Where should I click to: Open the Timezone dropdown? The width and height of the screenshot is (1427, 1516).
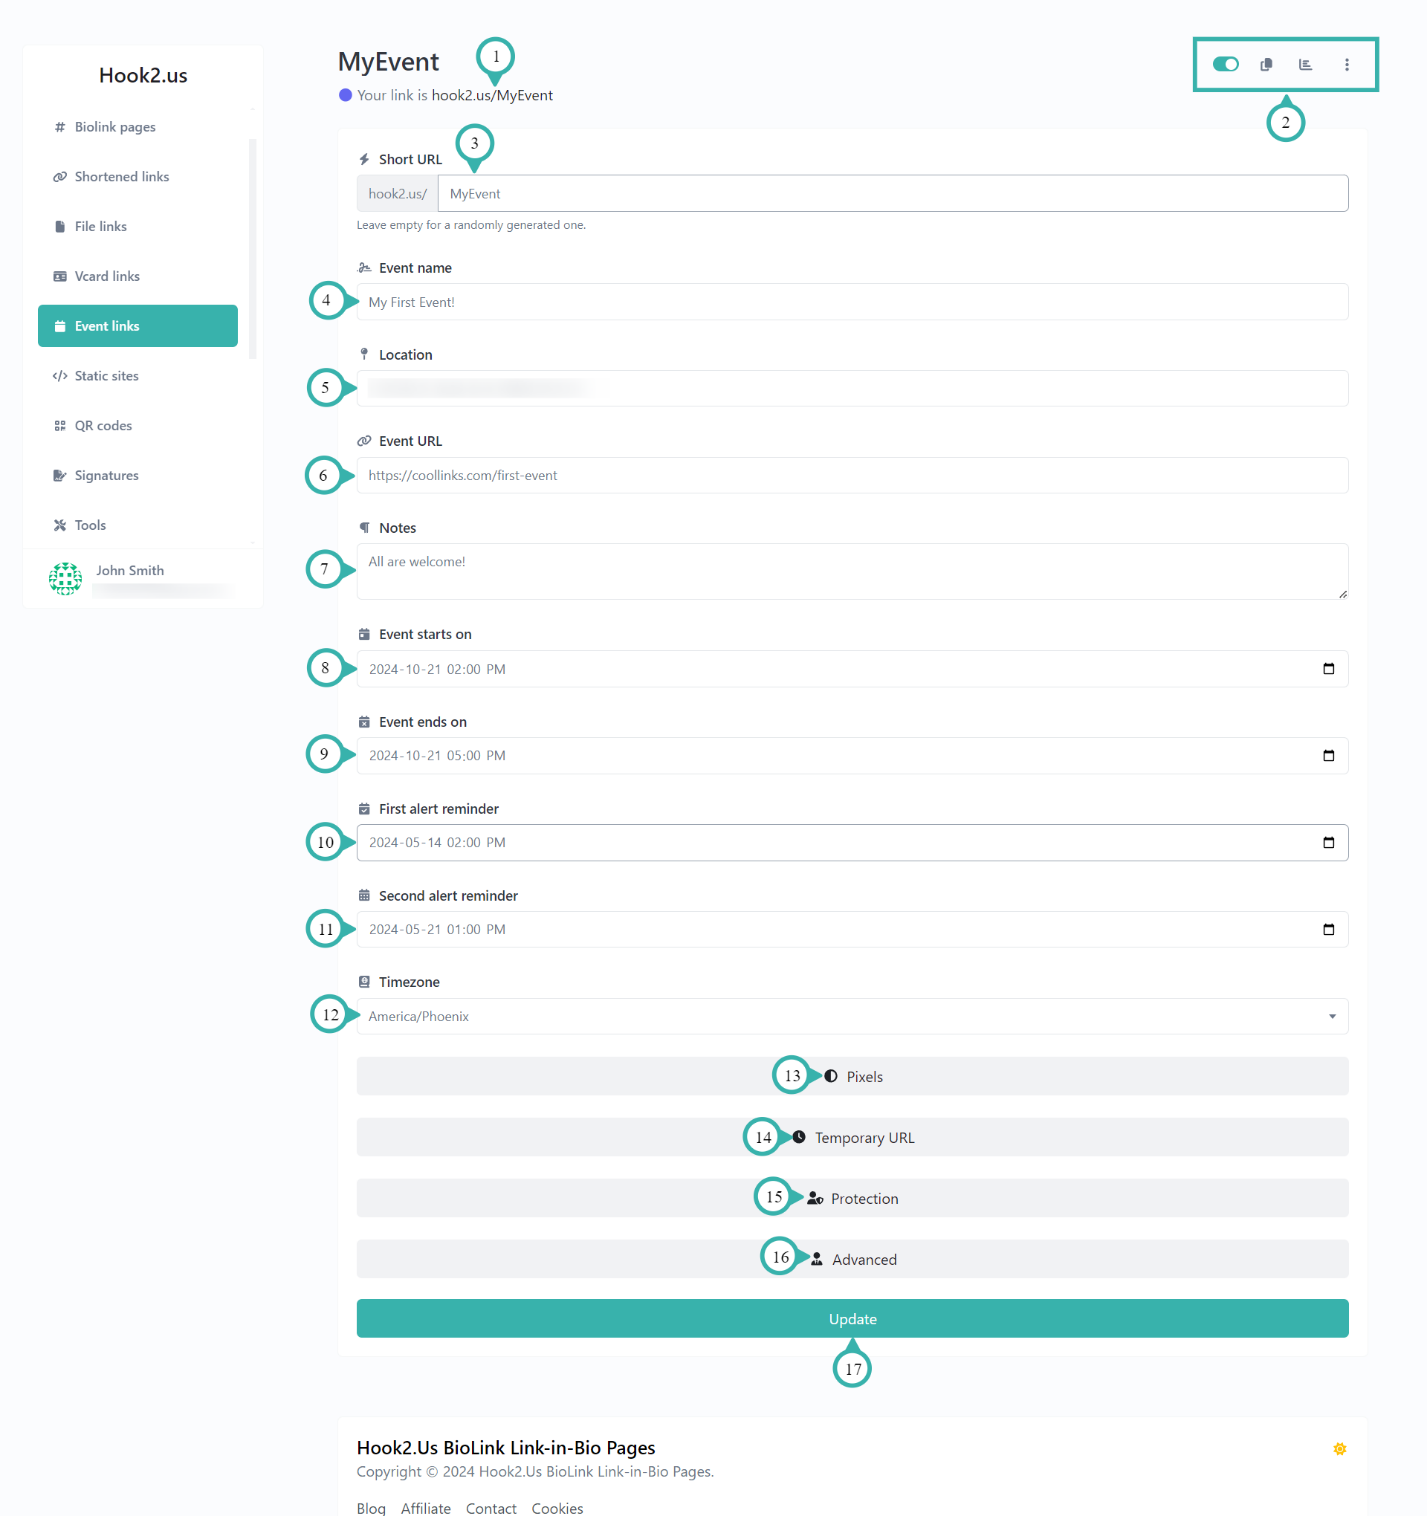pyautogui.click(x=852, y=1016)
